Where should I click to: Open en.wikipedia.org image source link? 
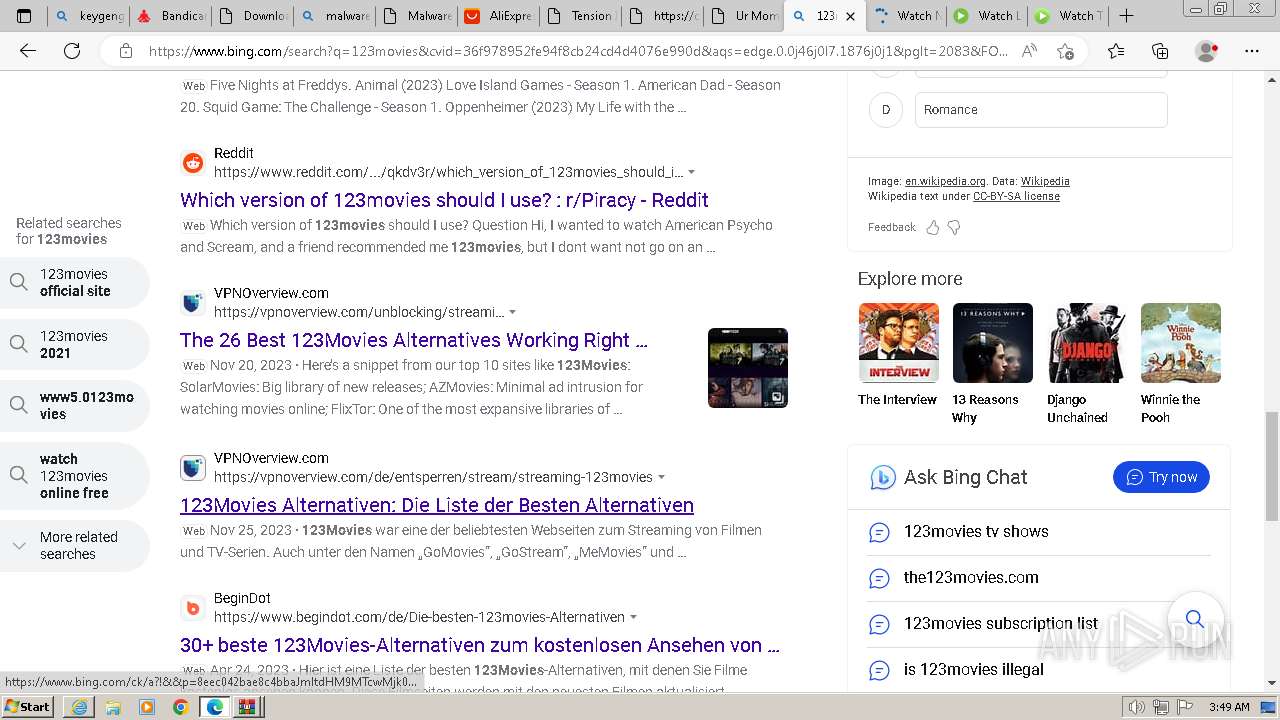[x=945, y=181]
